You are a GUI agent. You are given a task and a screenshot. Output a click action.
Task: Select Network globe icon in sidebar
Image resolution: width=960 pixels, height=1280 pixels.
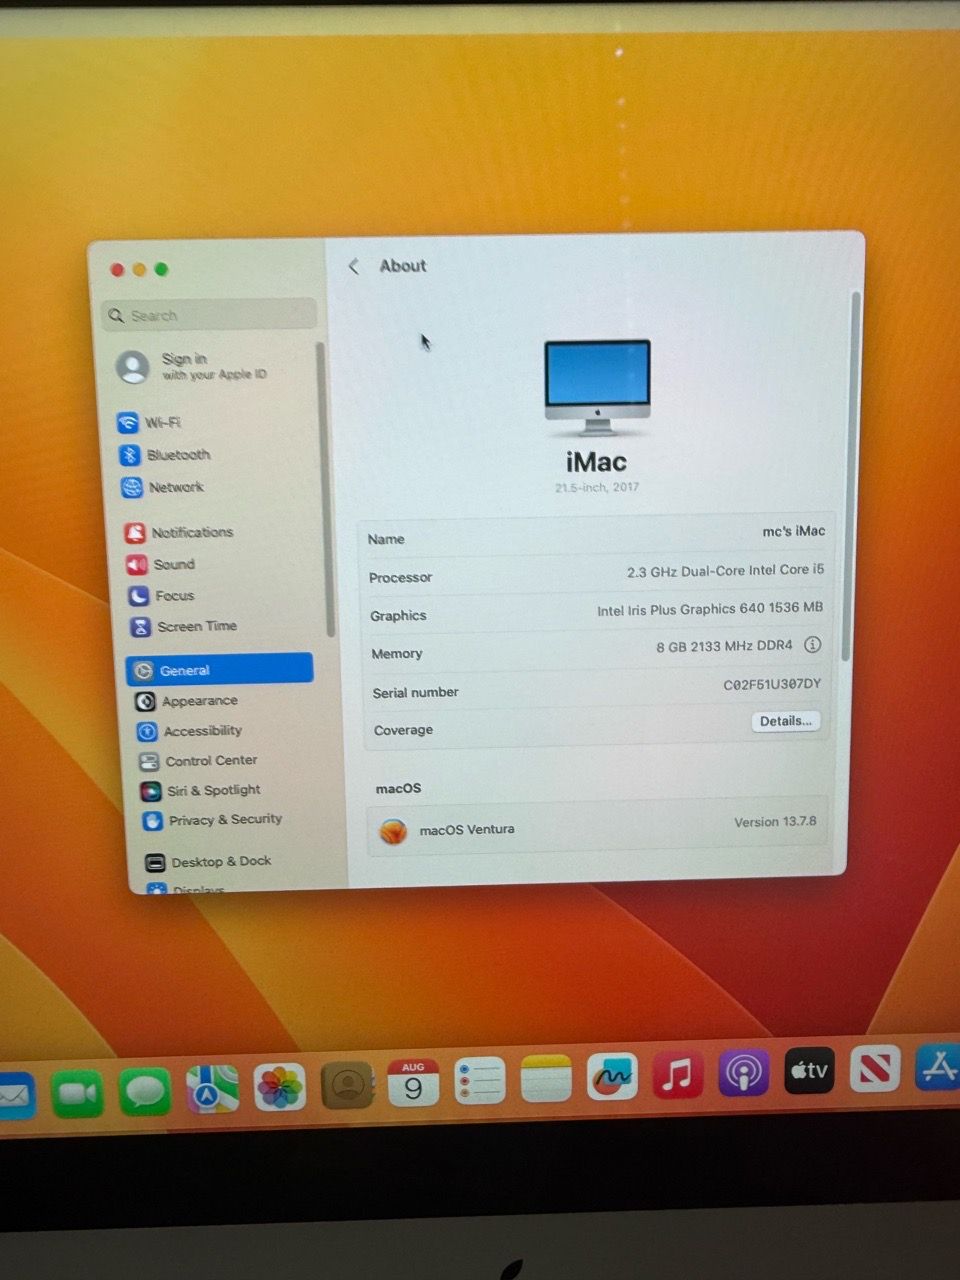132,488
